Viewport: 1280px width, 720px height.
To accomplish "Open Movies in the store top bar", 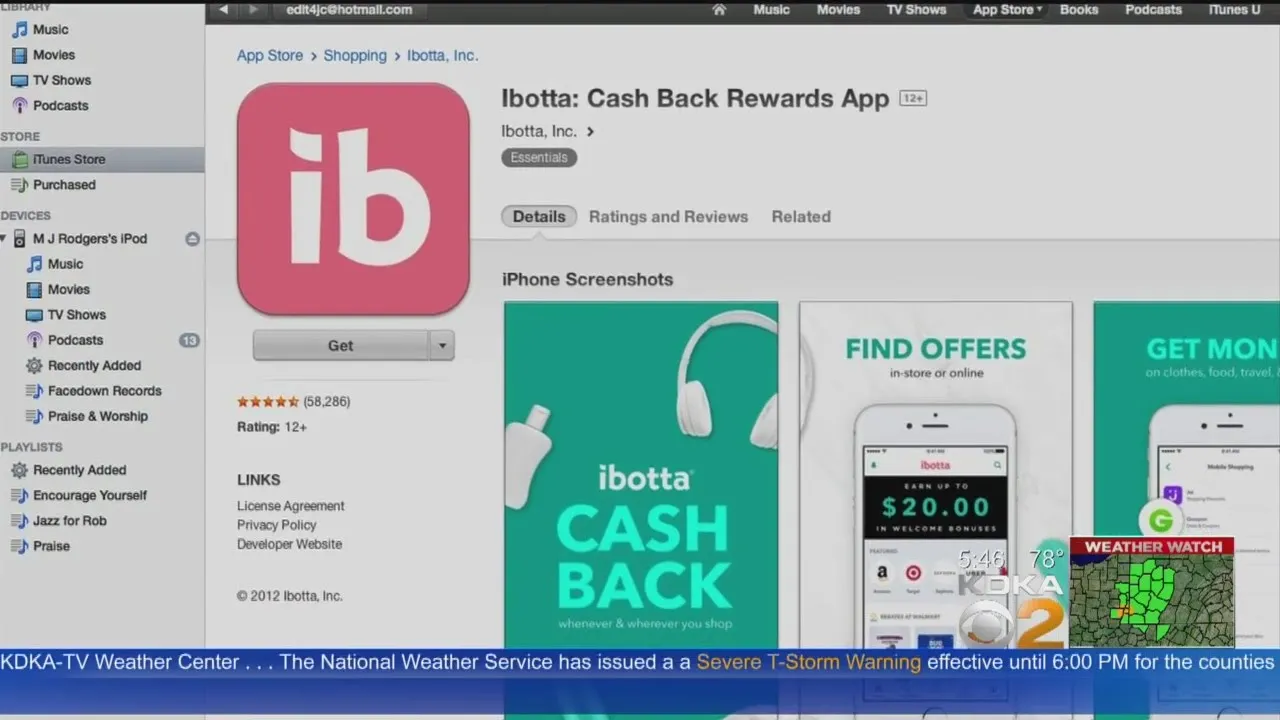I will [838, 10].
